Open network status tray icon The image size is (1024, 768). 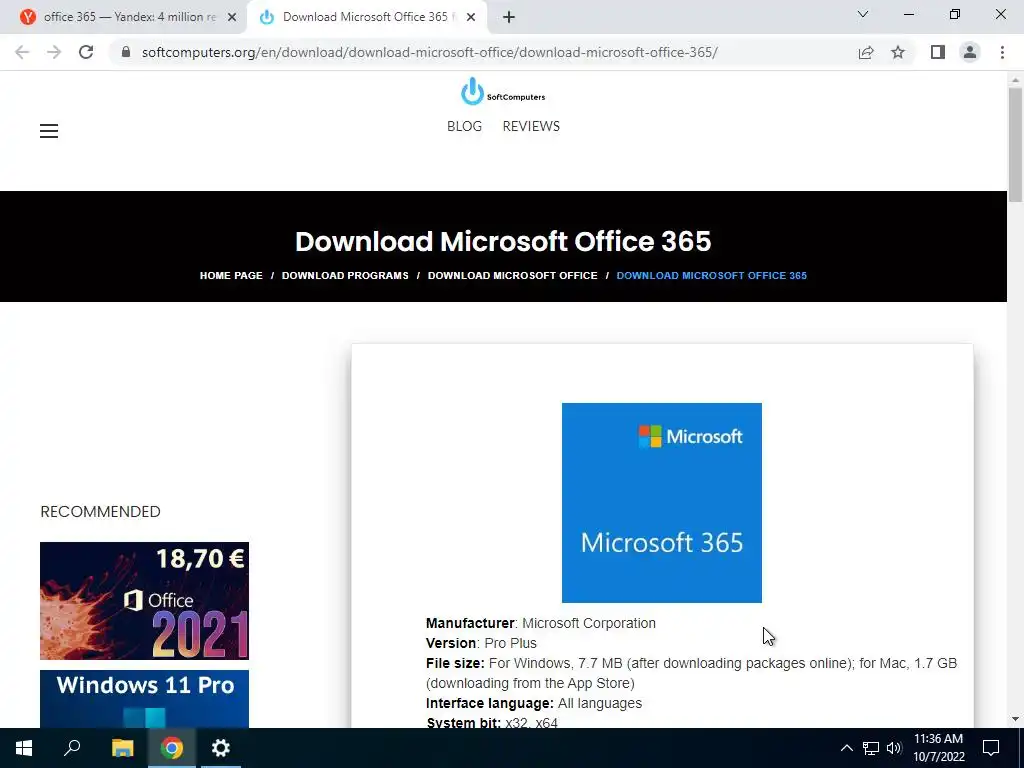(871, 748)
